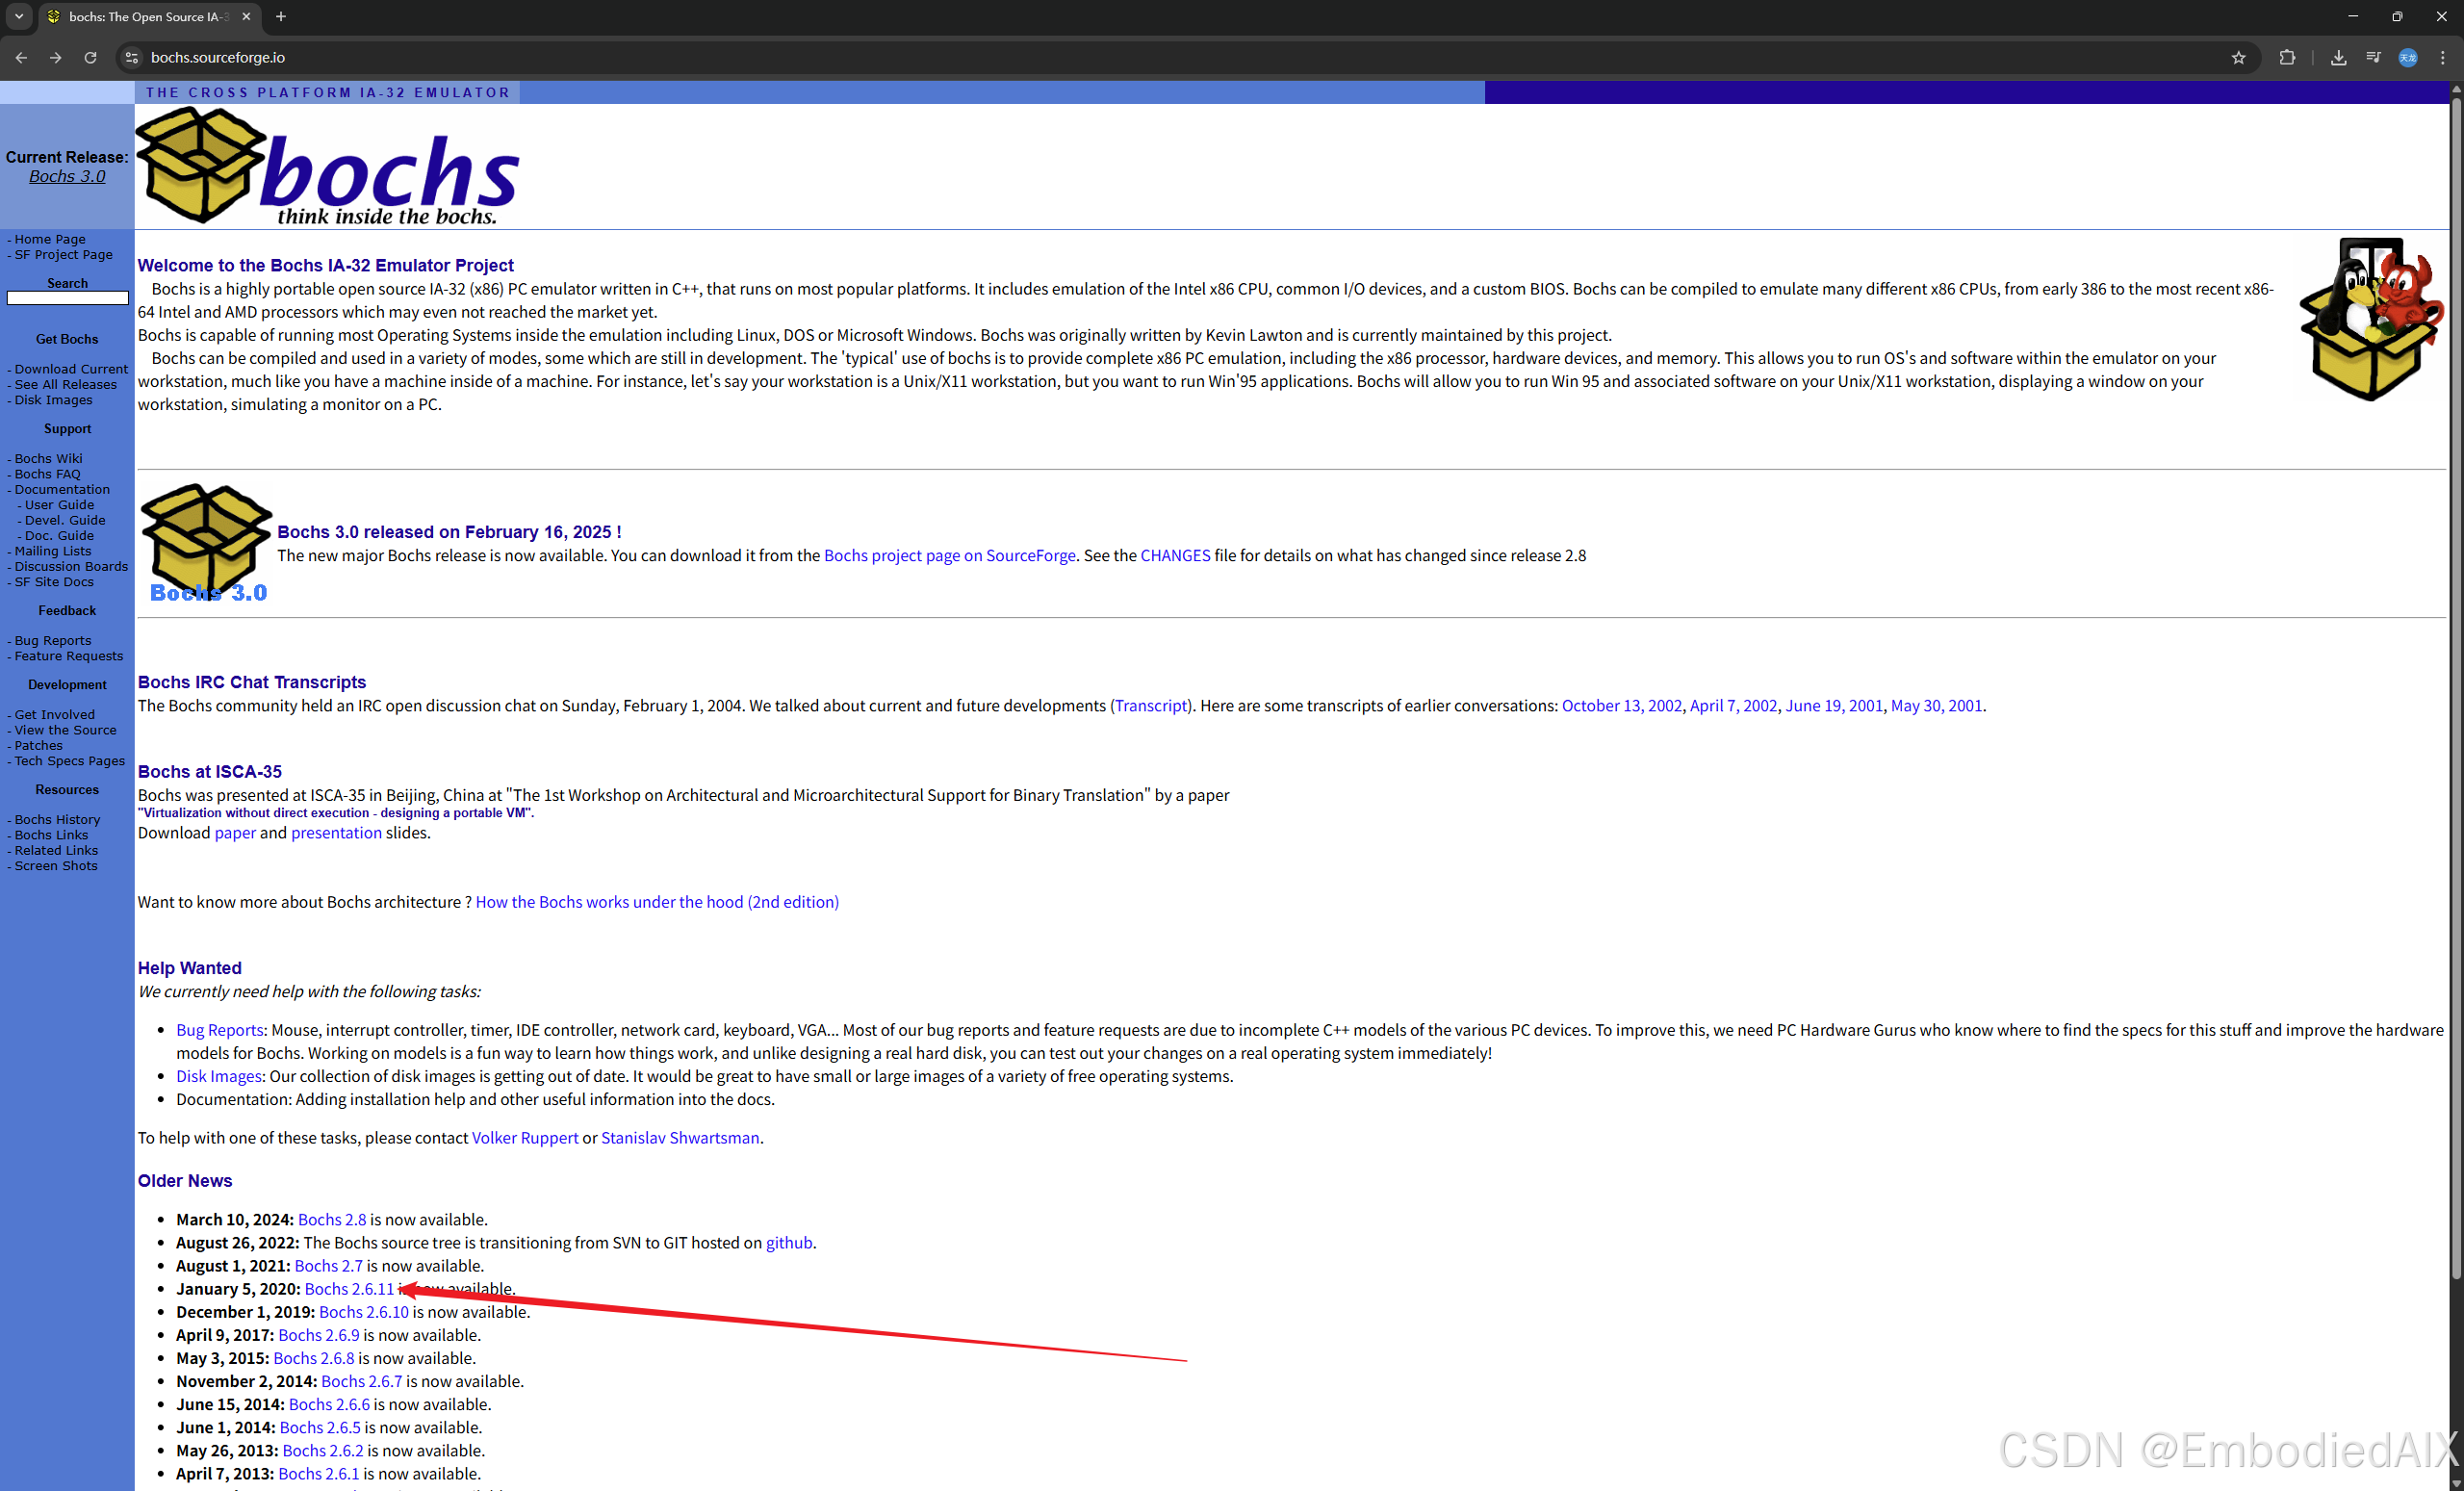Contact Volker Ruppert link

pyautogui.click(x=525, y=1138)
